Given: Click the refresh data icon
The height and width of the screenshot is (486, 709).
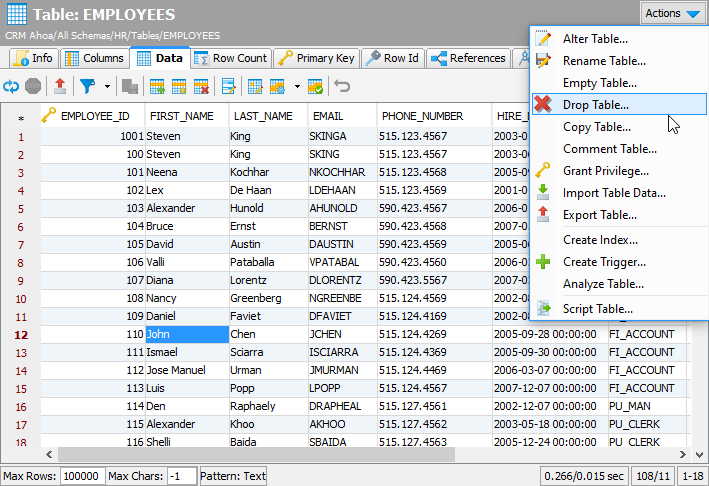Looking at the screenshot, I should (x=11, y=87).
